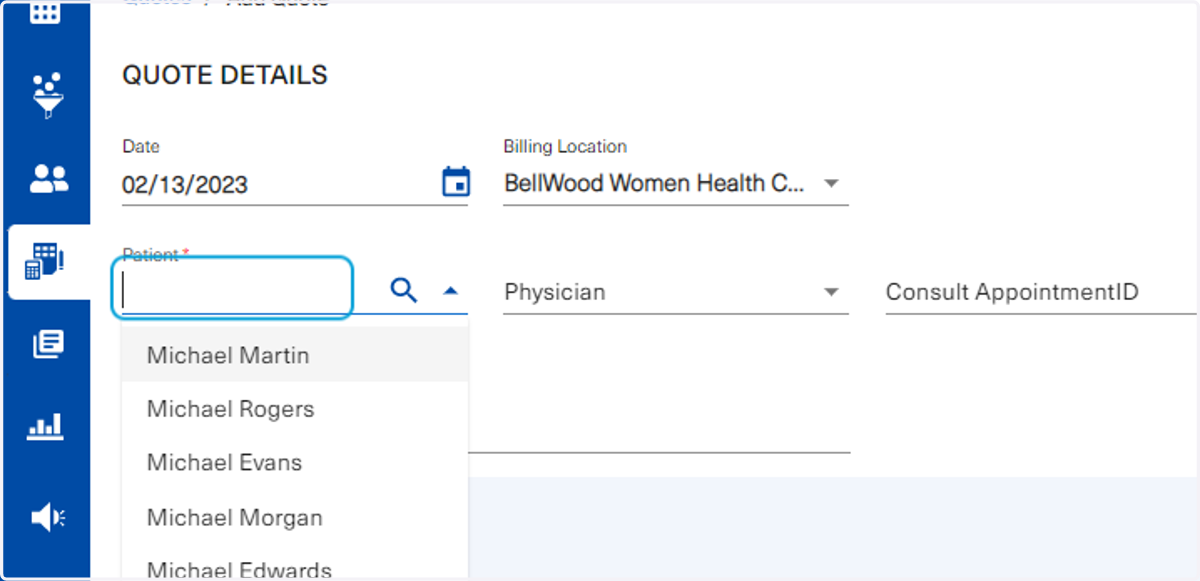
Task: Open the leads funnel icon in sidebar
Action: [47, 95]
